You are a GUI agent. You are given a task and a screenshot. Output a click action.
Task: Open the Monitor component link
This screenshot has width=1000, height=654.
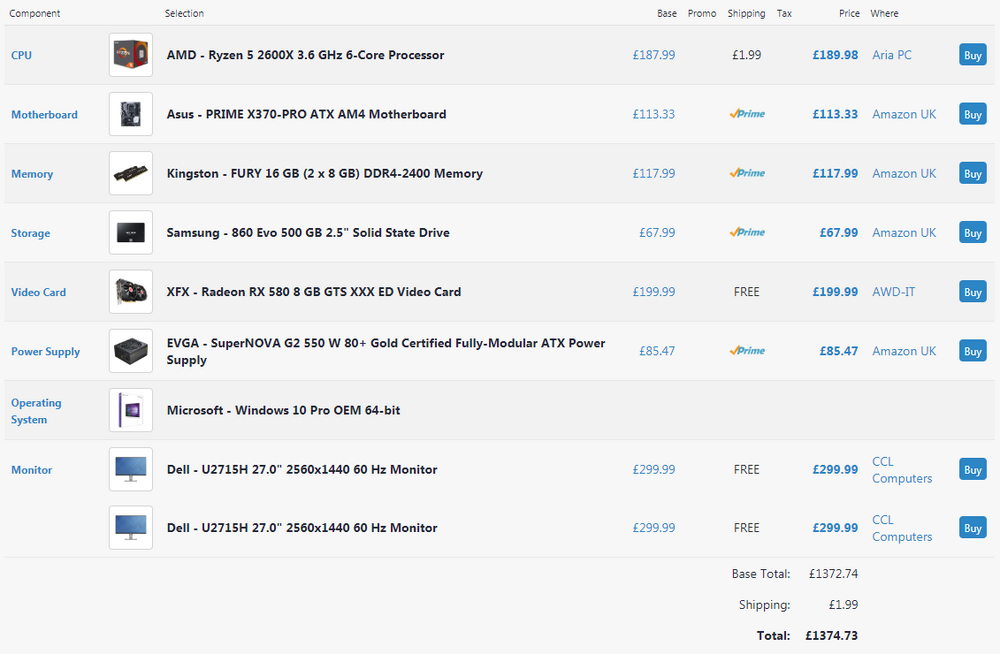click(x=31, y=470)
